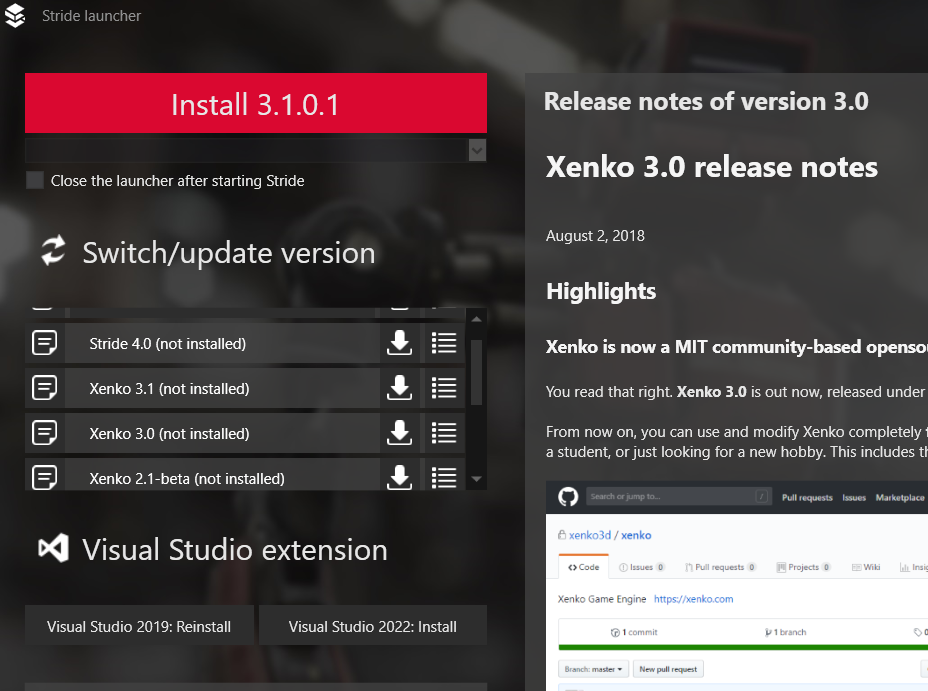Image resolution: width=928 pixels, height=691 pixels.
Task: Click the Xenko 3.0 release notes heading
Action: click(711, 167)
